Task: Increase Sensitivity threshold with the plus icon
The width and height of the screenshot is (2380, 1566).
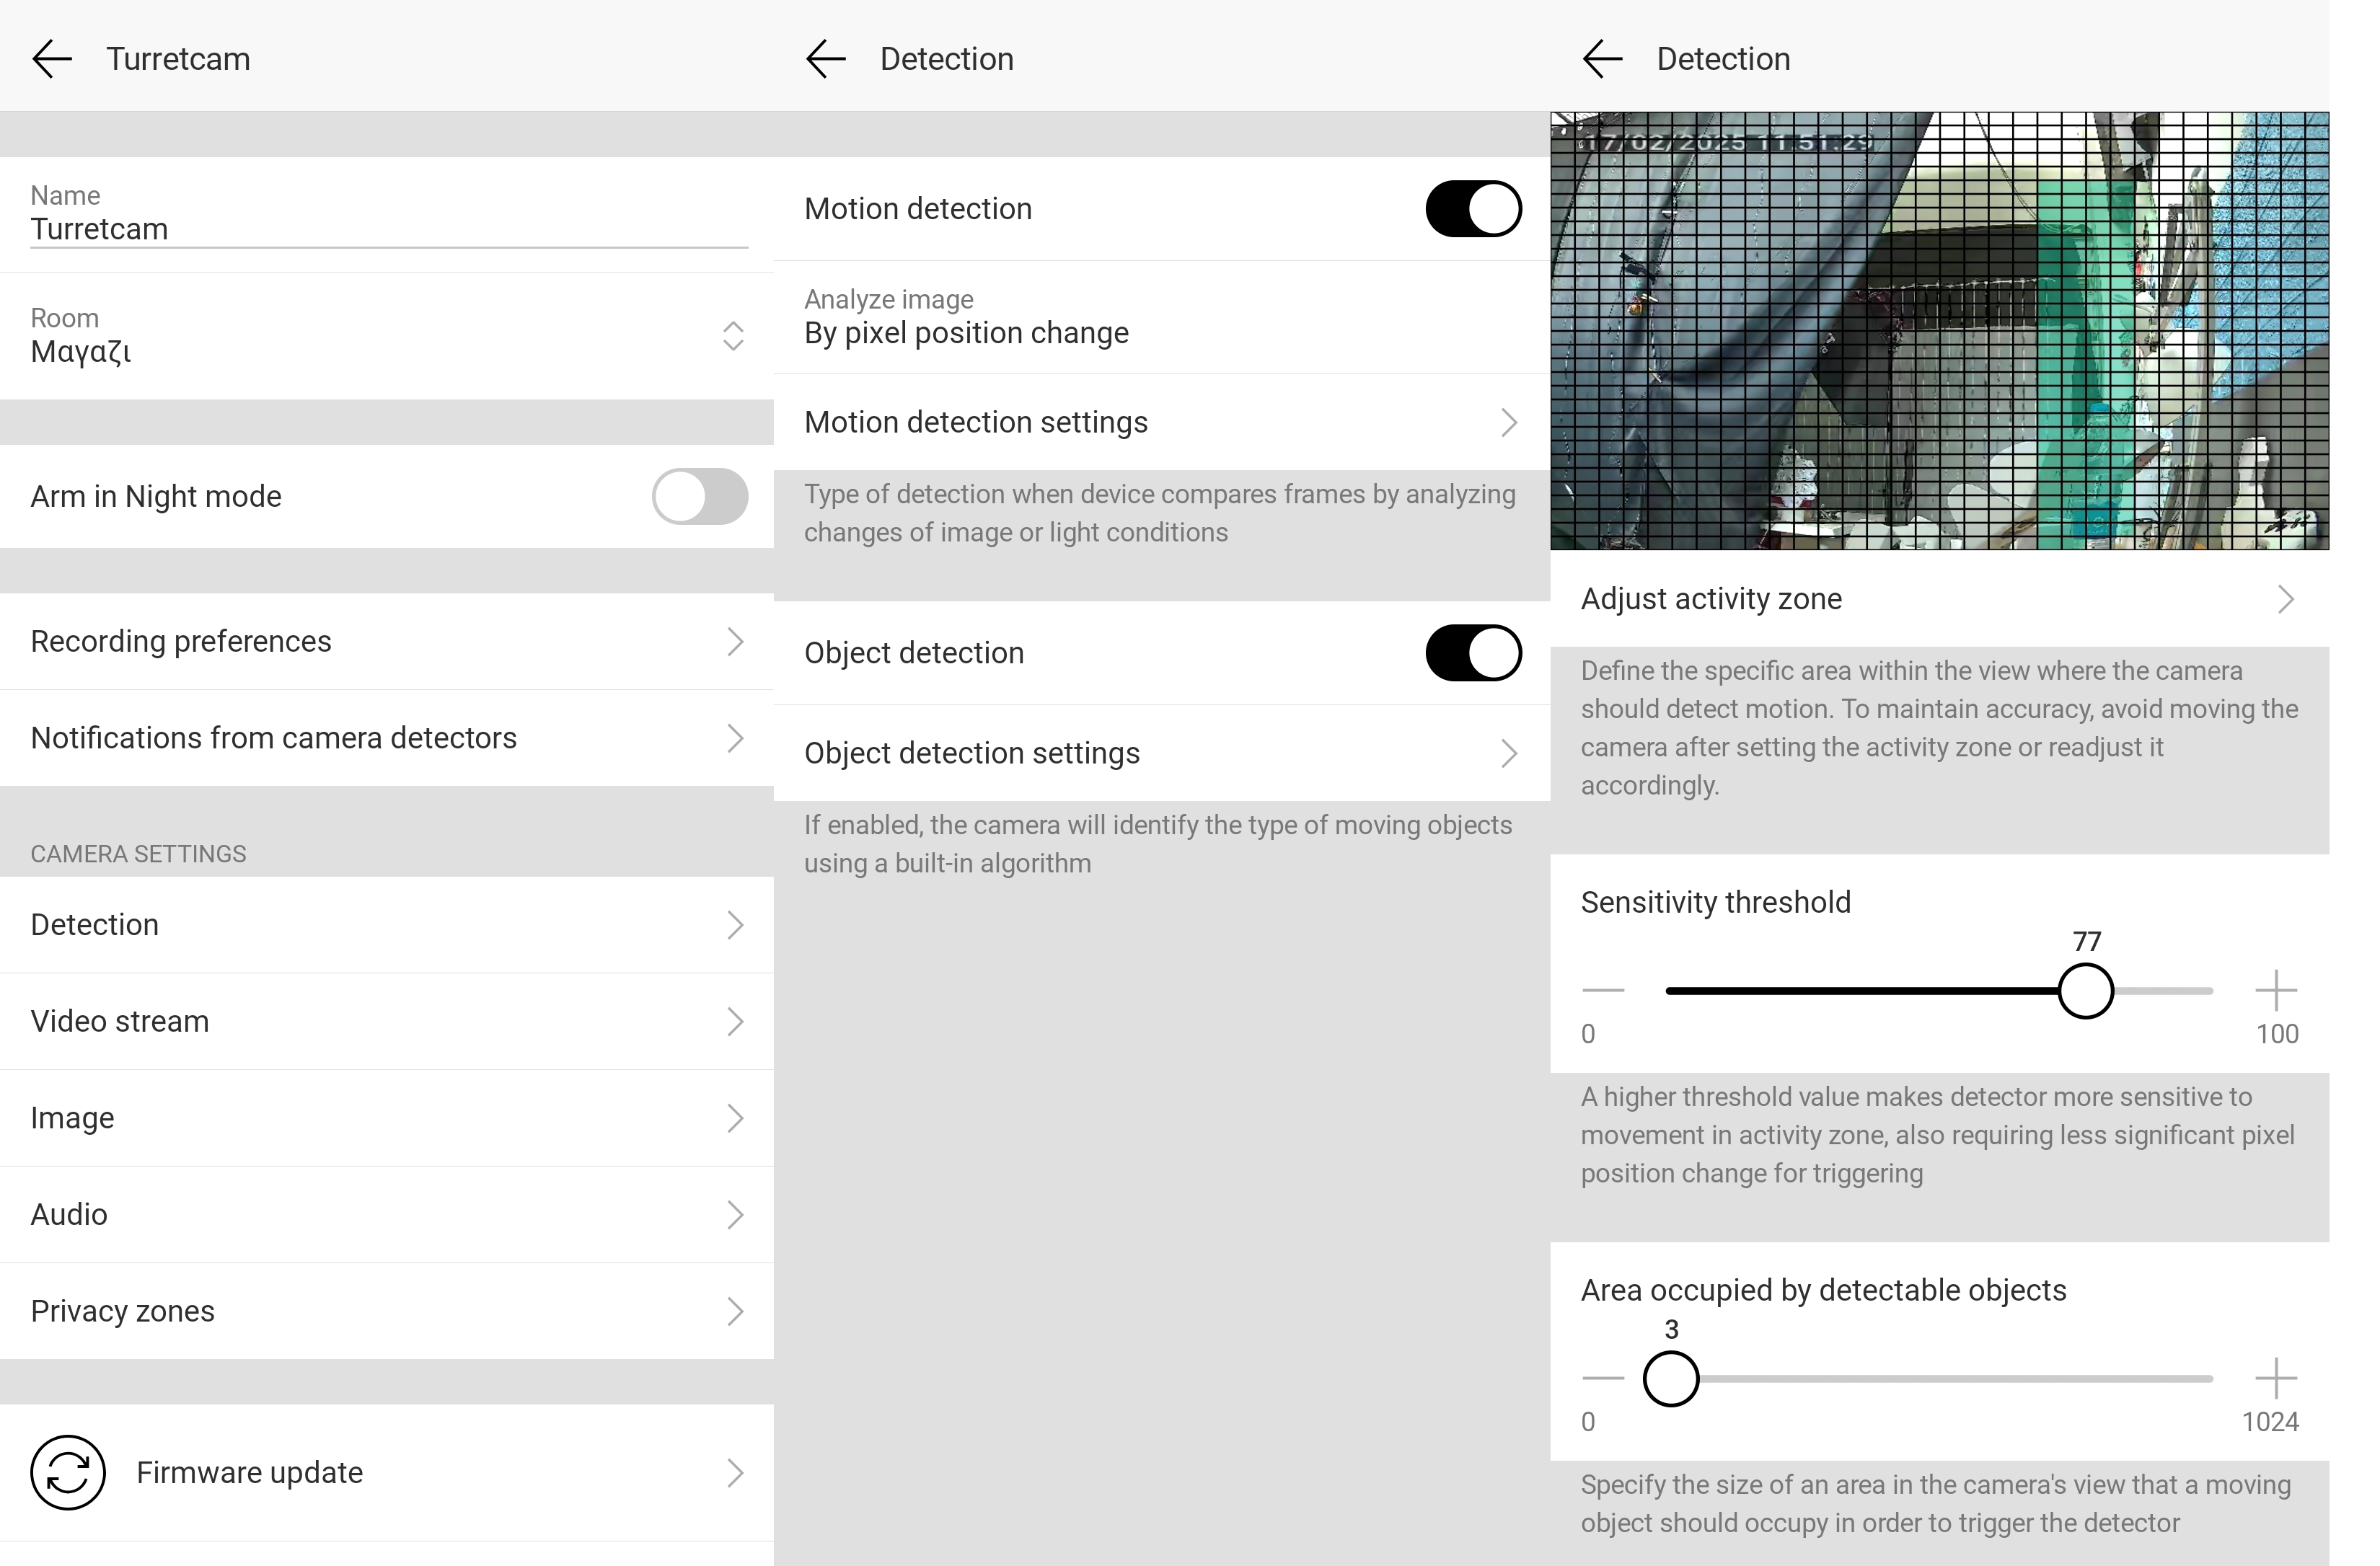Action: (2276, 991)
